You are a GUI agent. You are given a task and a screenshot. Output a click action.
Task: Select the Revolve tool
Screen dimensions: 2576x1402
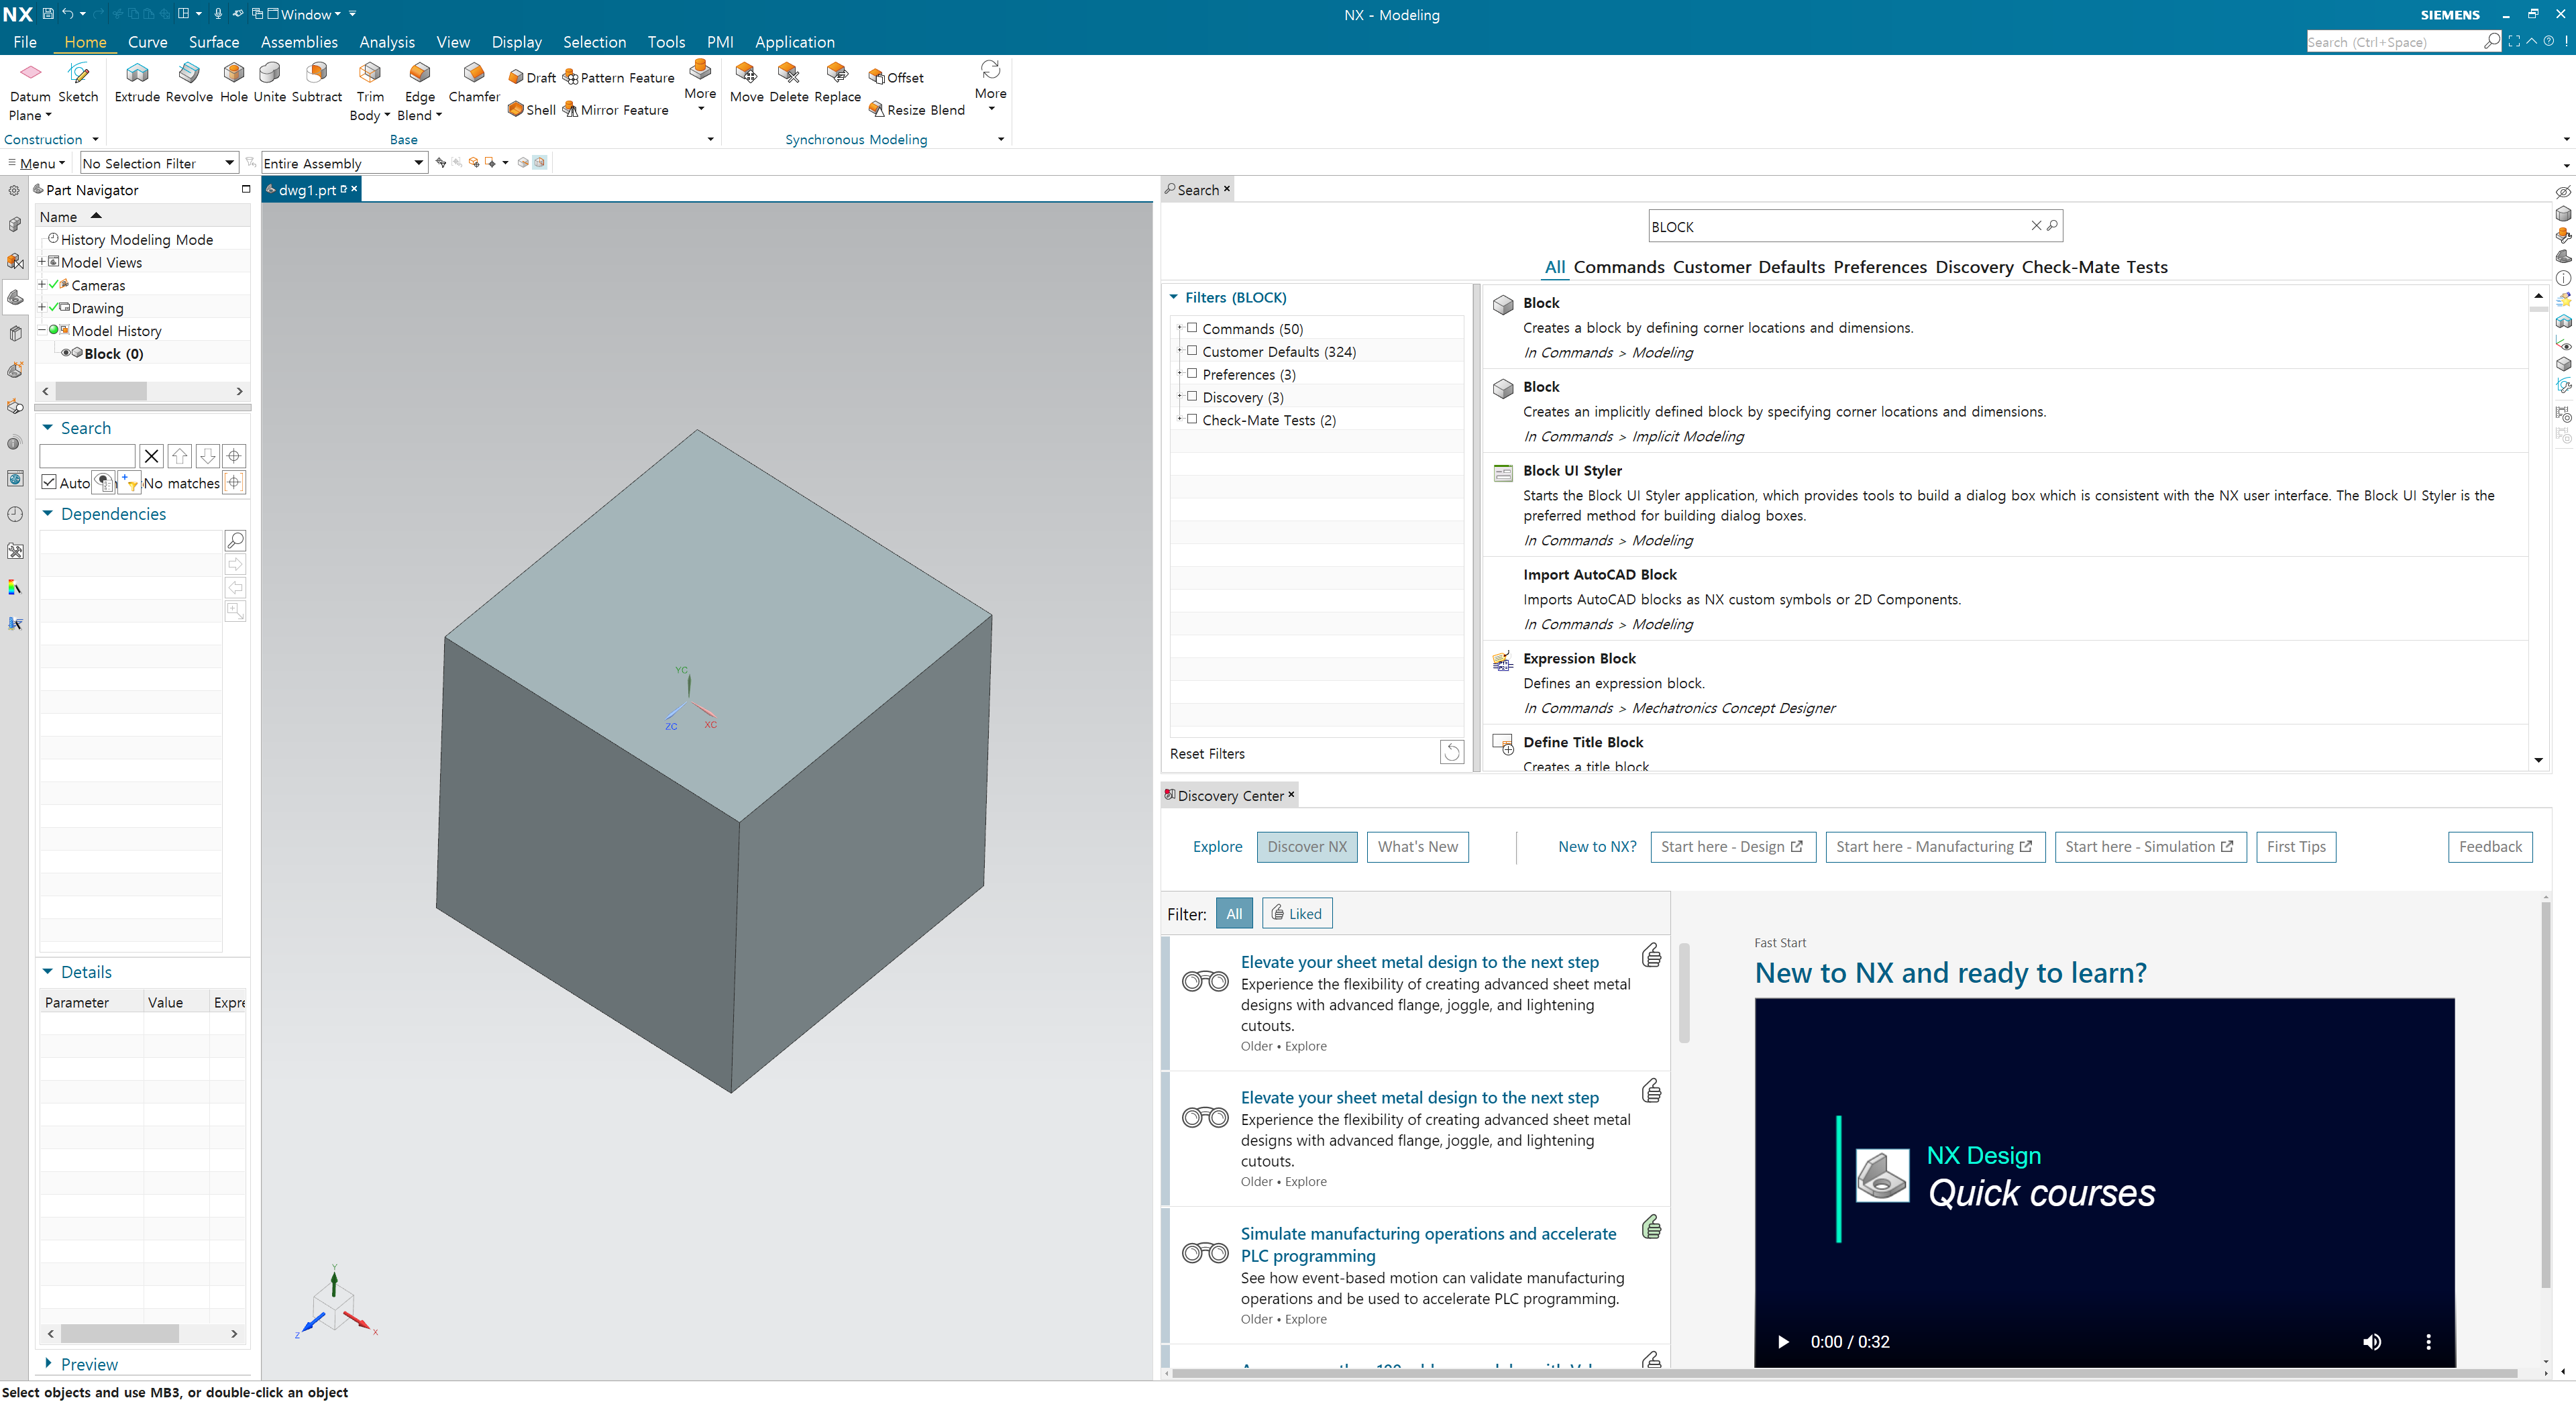point(189,82)
